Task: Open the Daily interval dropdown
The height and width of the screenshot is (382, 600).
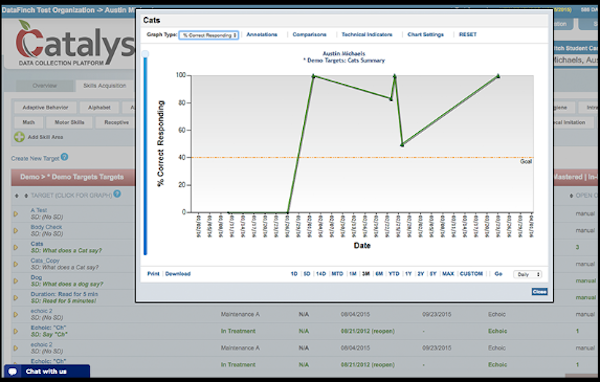Action: click(x=528, y=274)
